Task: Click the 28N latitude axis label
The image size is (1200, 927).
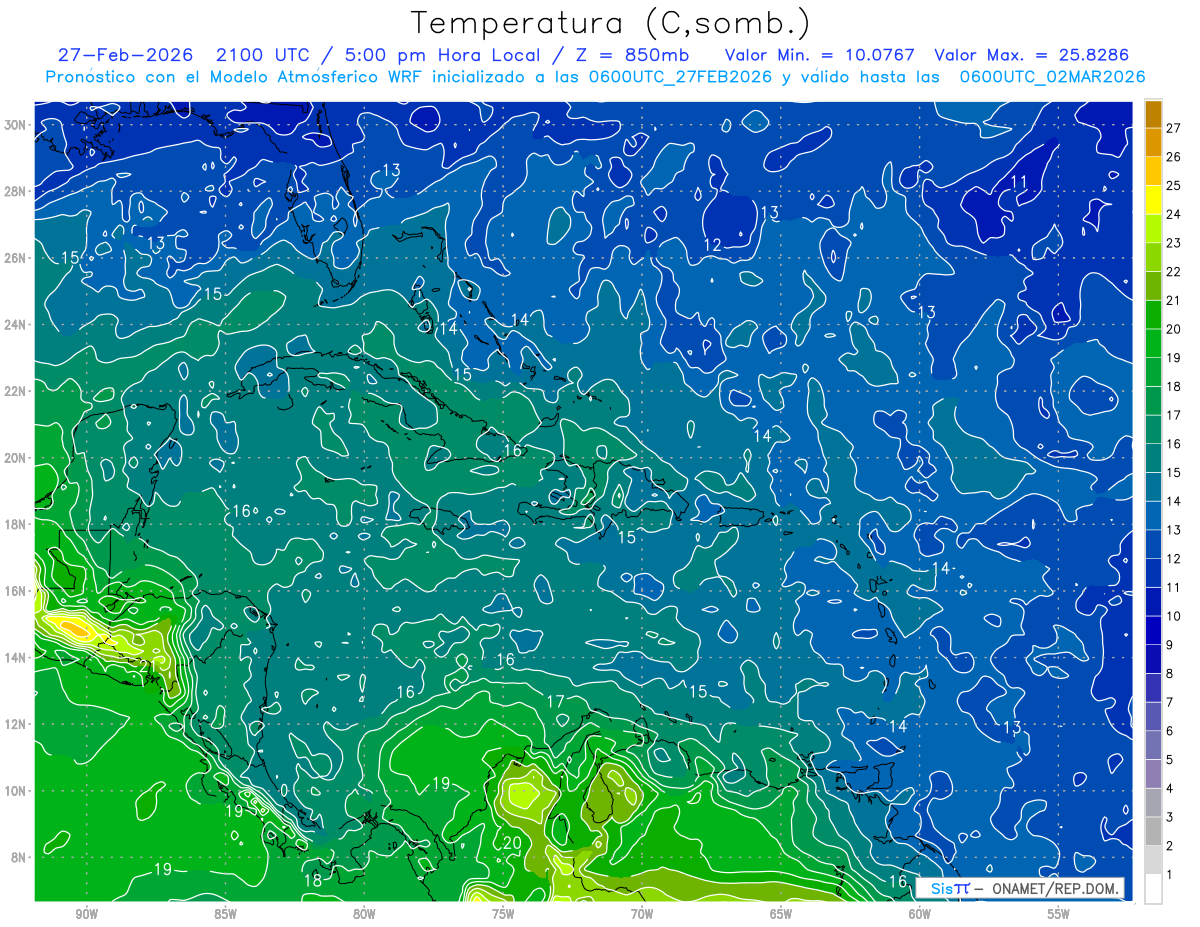Action: pos(16,191)
